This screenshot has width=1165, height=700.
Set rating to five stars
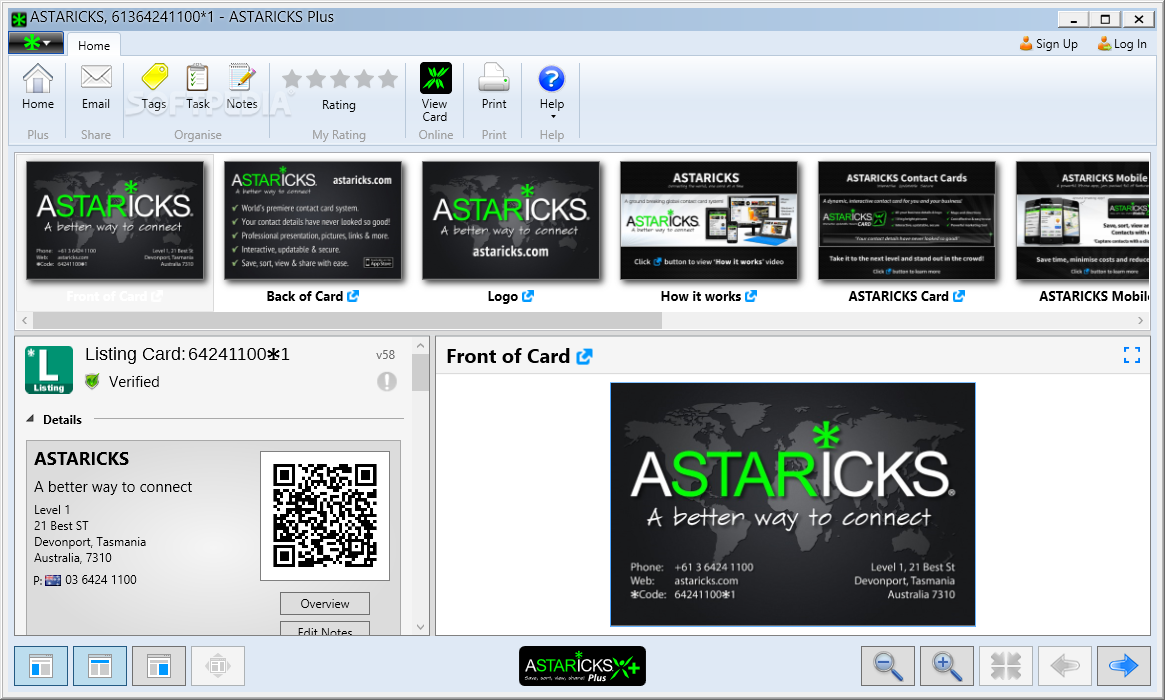coord(387,78)
